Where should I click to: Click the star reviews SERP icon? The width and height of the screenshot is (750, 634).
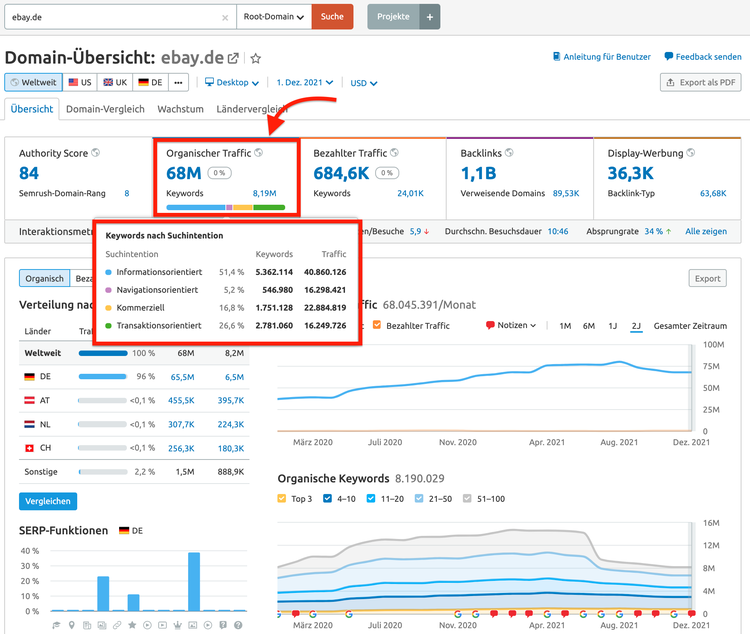(x=132, y=625)
